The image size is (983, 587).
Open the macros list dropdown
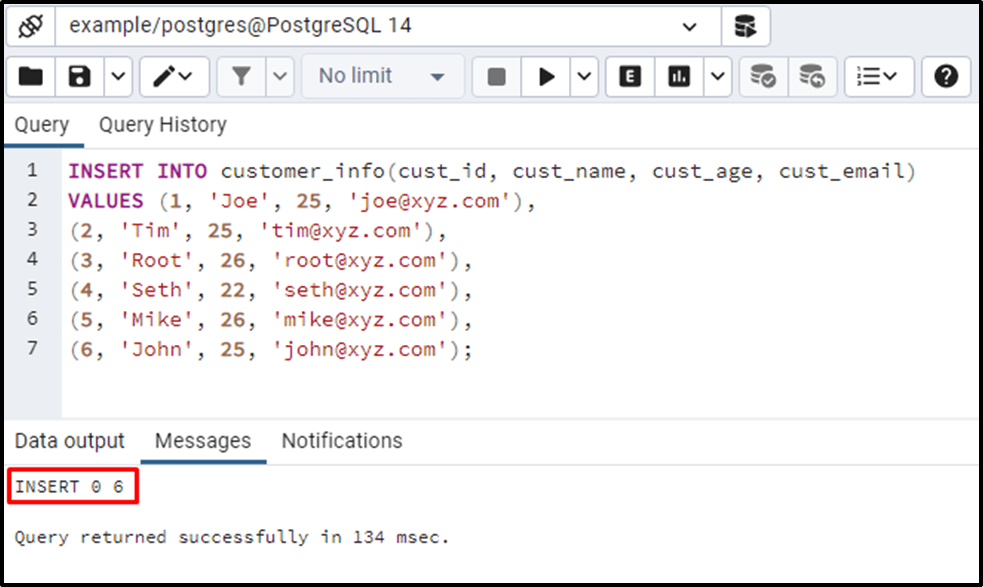(876, 76)
